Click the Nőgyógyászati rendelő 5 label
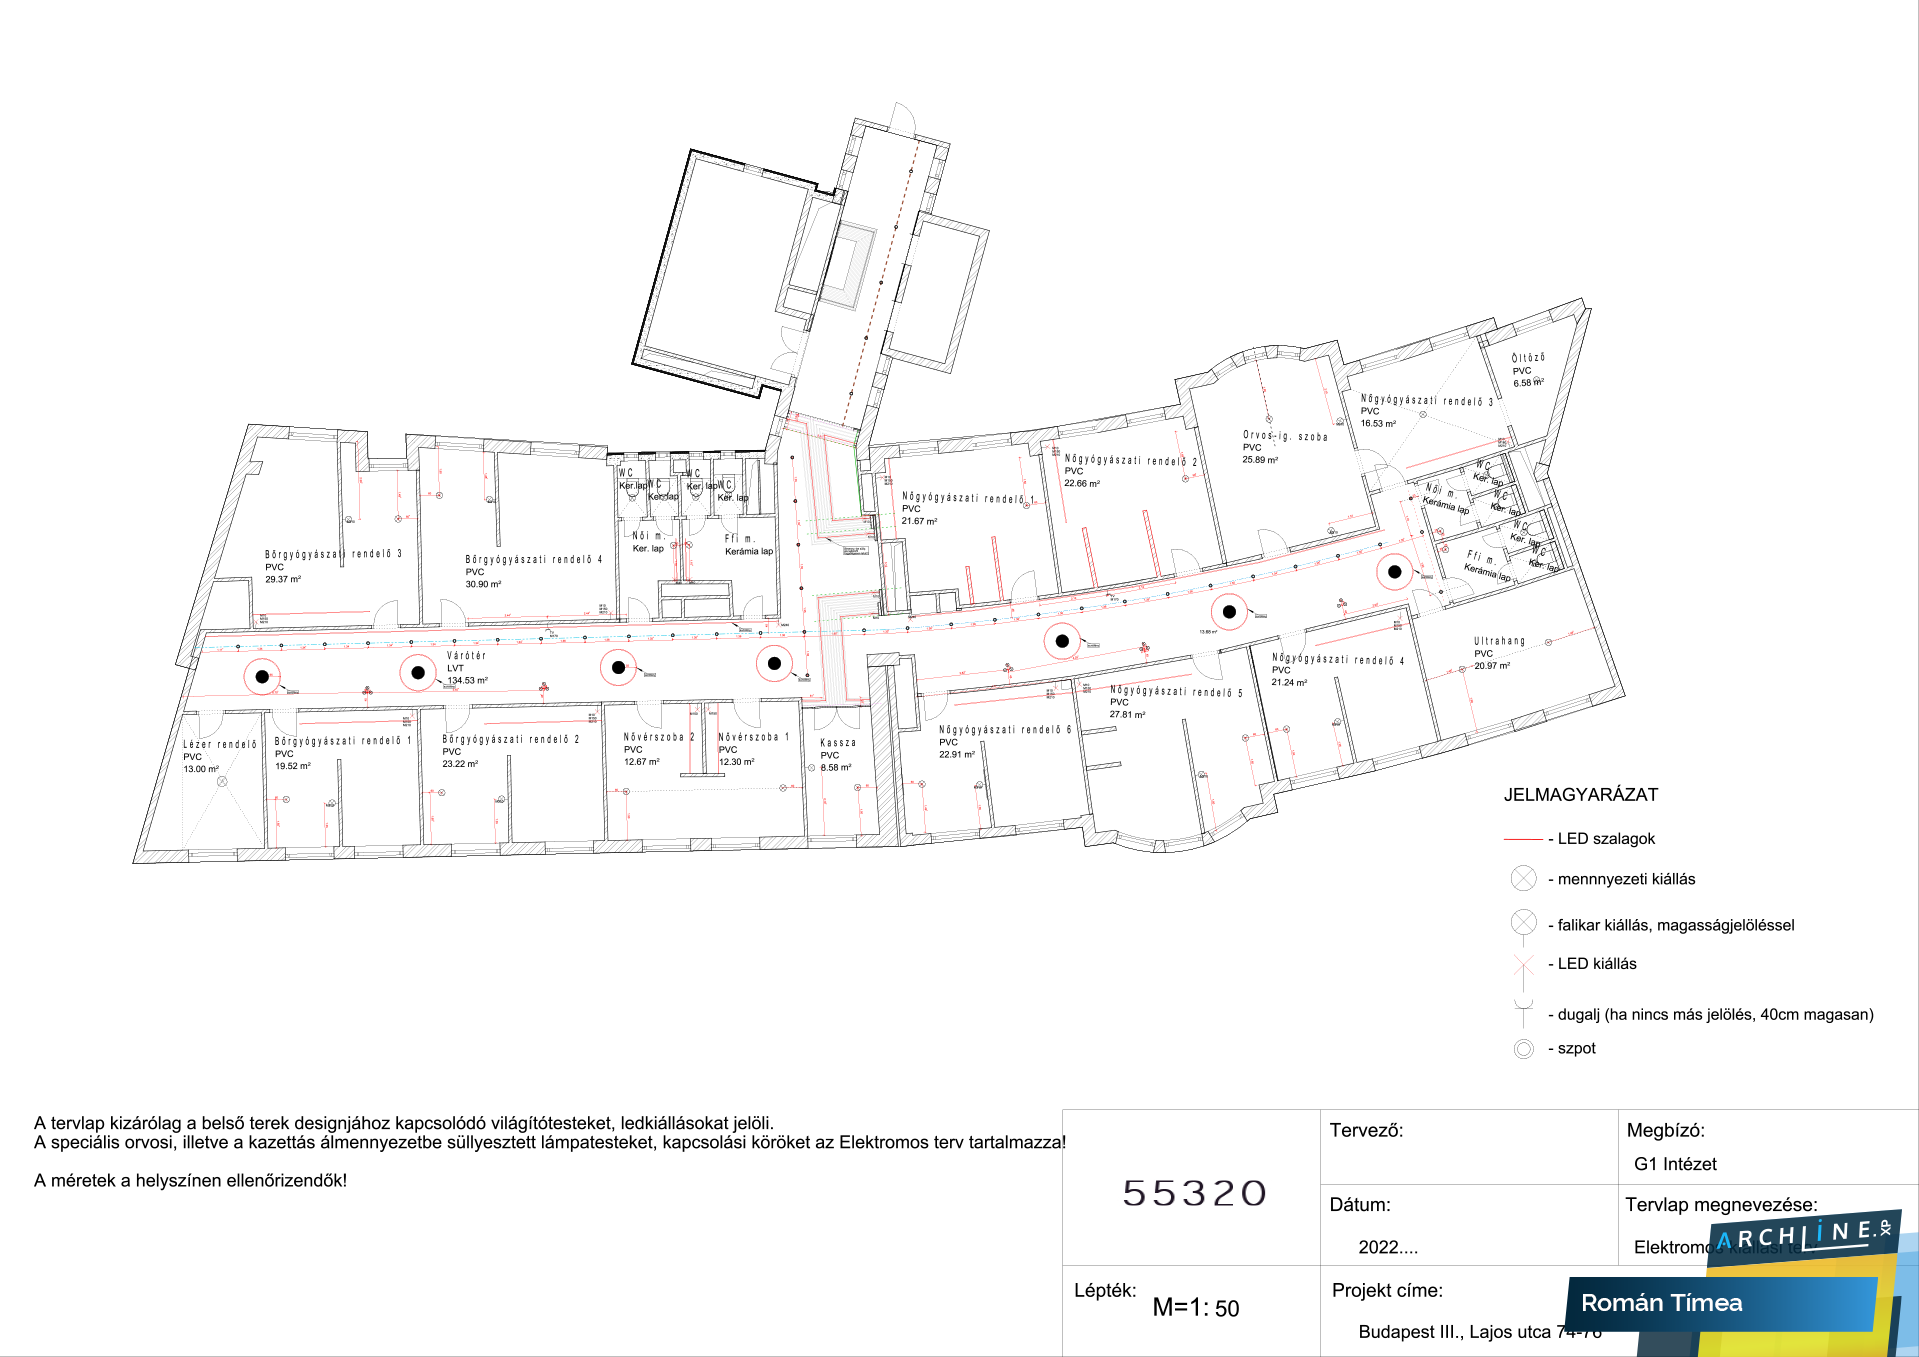This screenshot has height=1357, width=1919. point(1176,691)
